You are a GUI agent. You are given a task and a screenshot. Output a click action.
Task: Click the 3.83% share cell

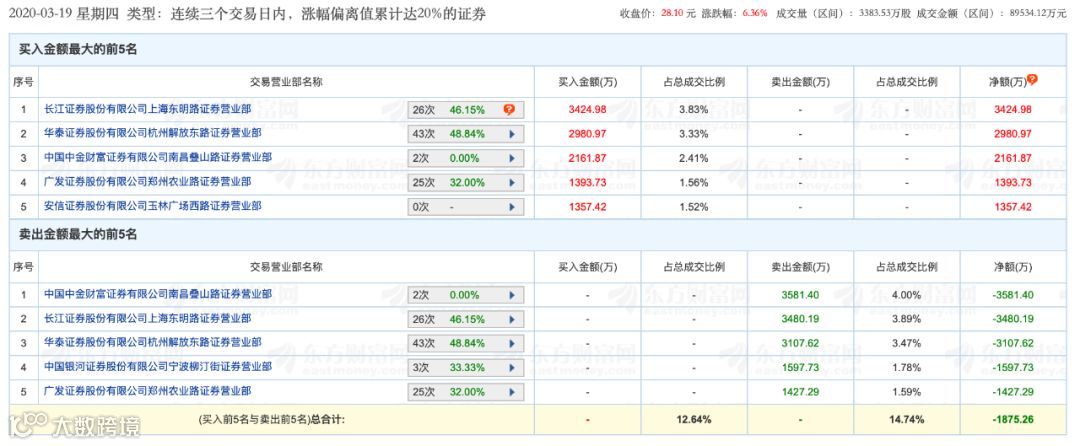693,109
